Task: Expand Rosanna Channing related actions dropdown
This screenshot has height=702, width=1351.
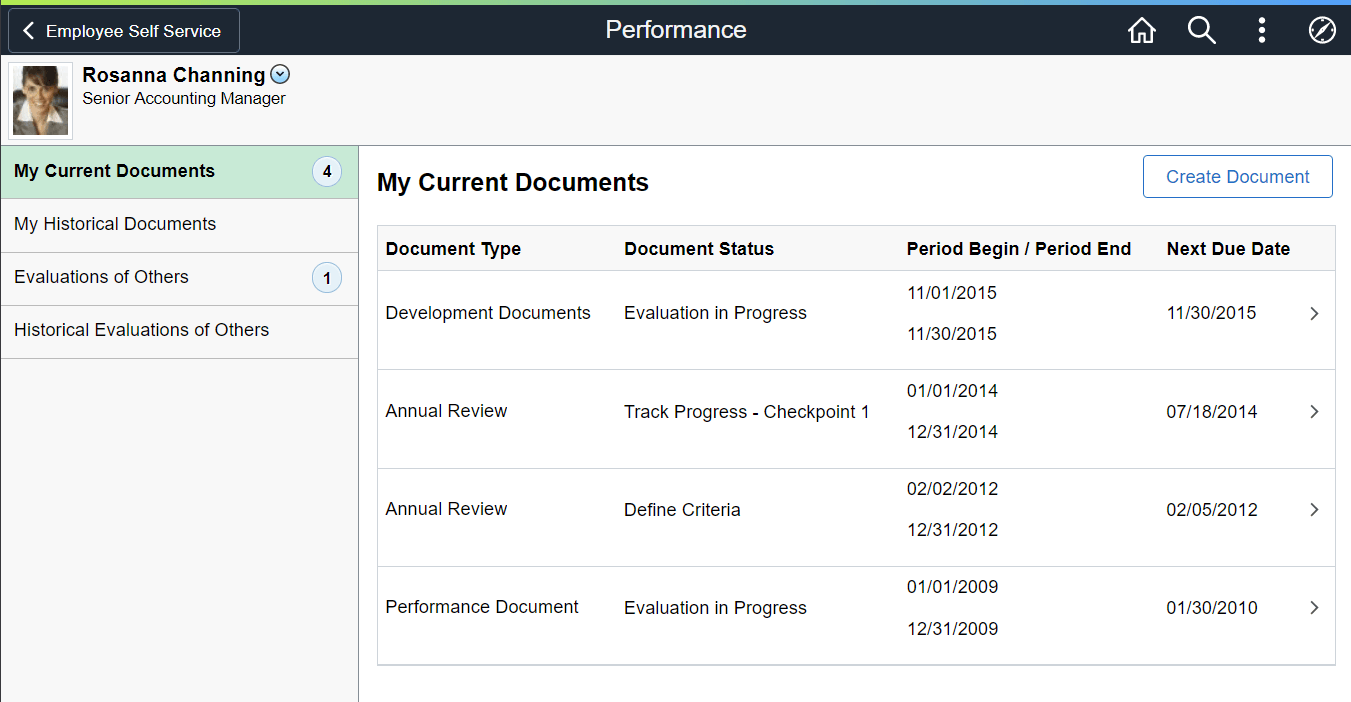Action: coord(280,74)
